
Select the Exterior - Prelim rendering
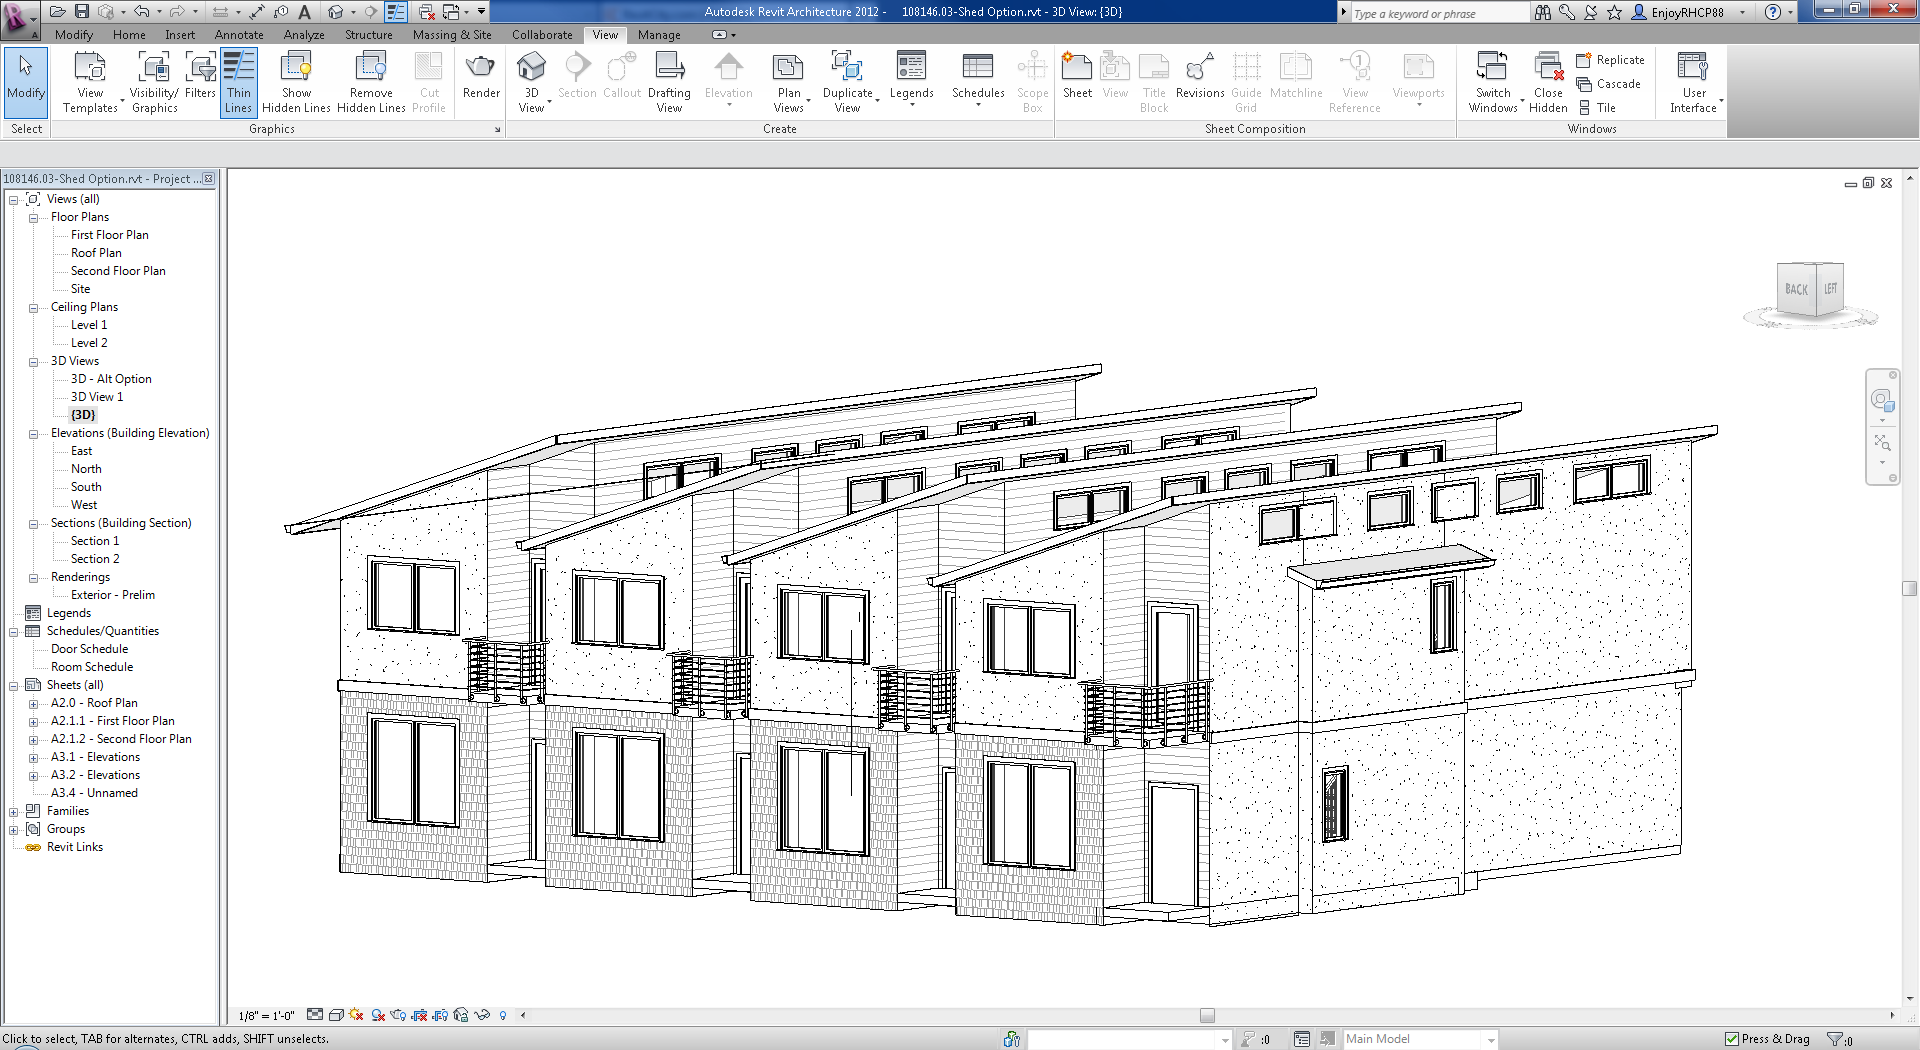pos(112,595)
